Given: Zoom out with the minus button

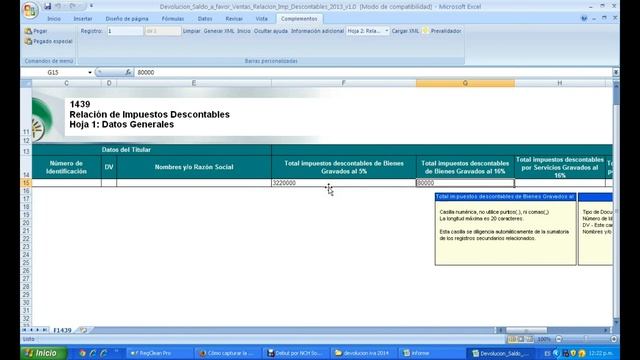Looking at the screenshot, I should tap(559, 339).
